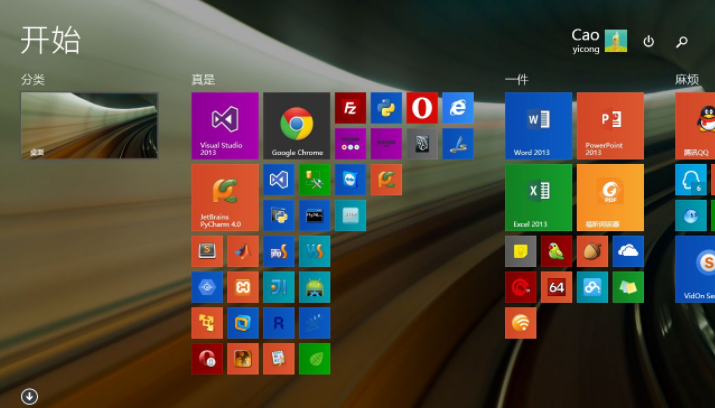Open the FileZilla tile
Screen dimensions: 715x408
[350, 108]
